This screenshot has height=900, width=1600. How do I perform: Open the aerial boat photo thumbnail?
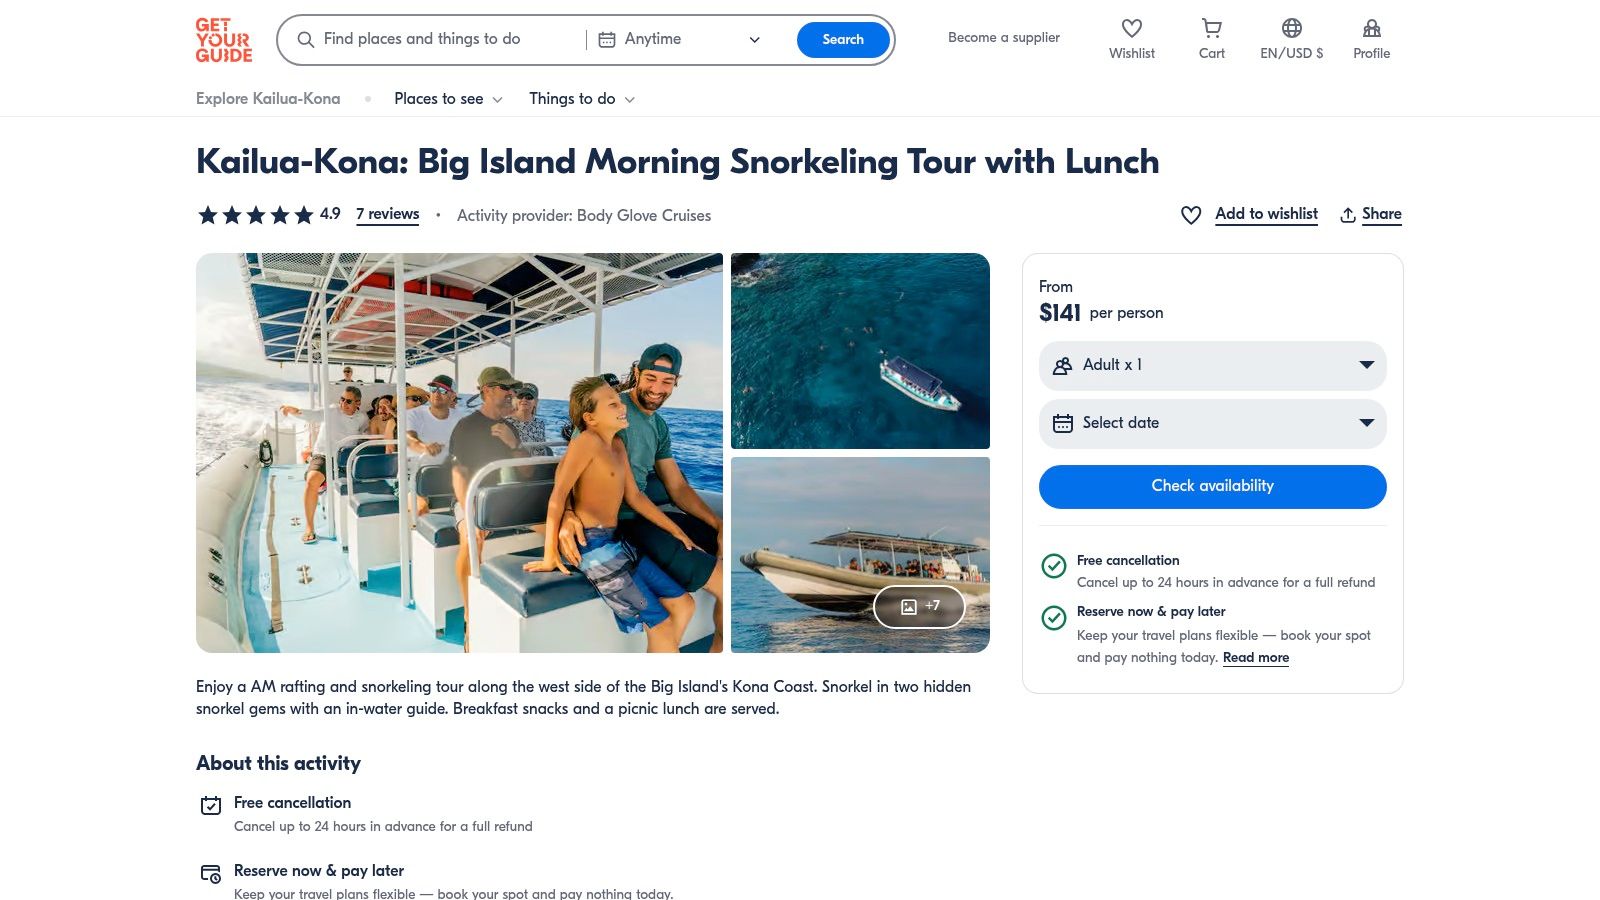pos(860,351)
